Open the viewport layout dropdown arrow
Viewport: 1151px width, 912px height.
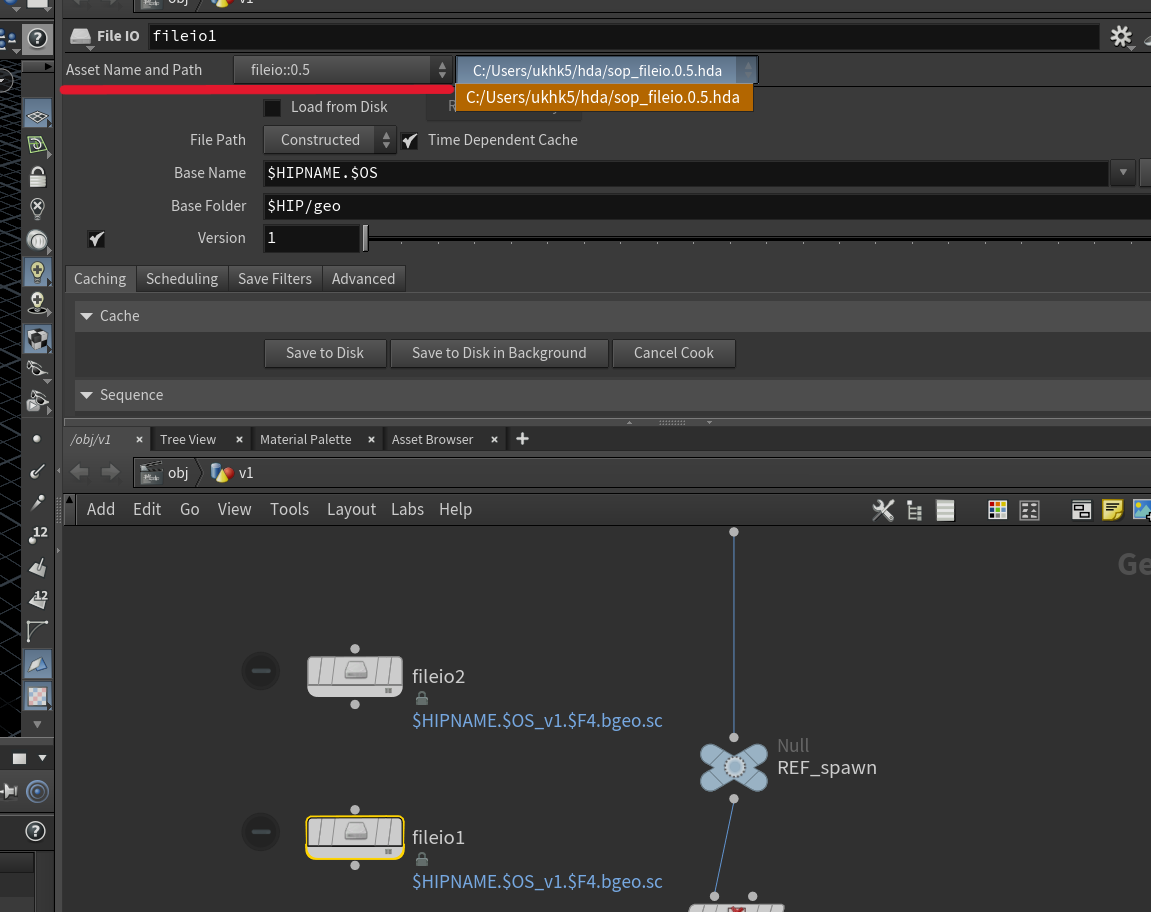pyautogui.click(x=43, y=758)
